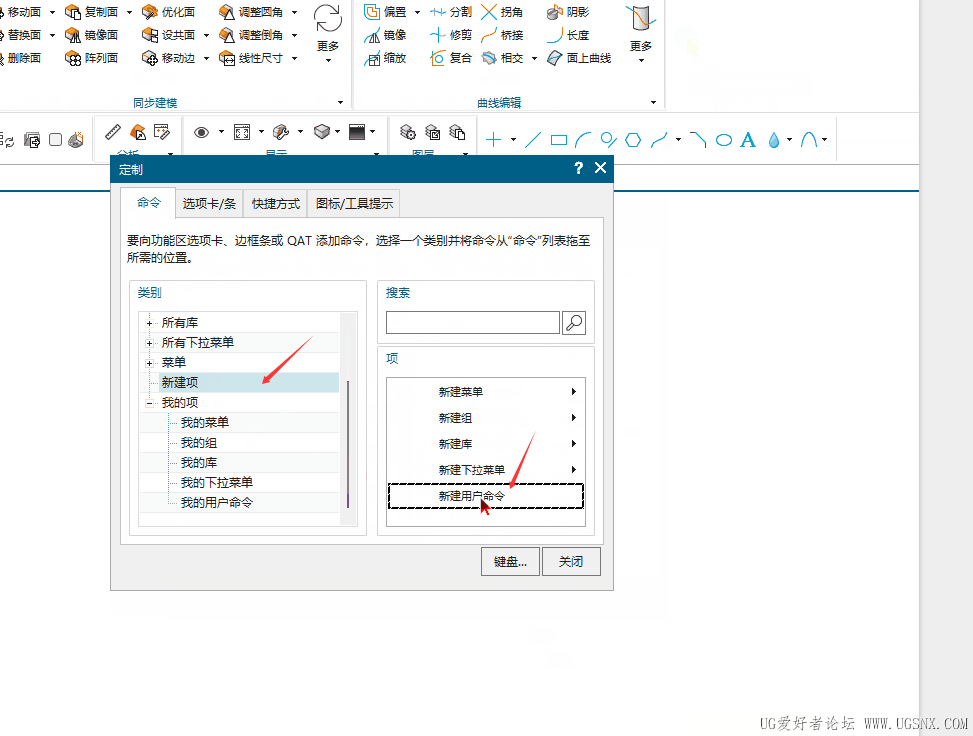Click the 键盘... button
Image resolution: width=973 pixels, height=736 pixels.
click(510, 562)
